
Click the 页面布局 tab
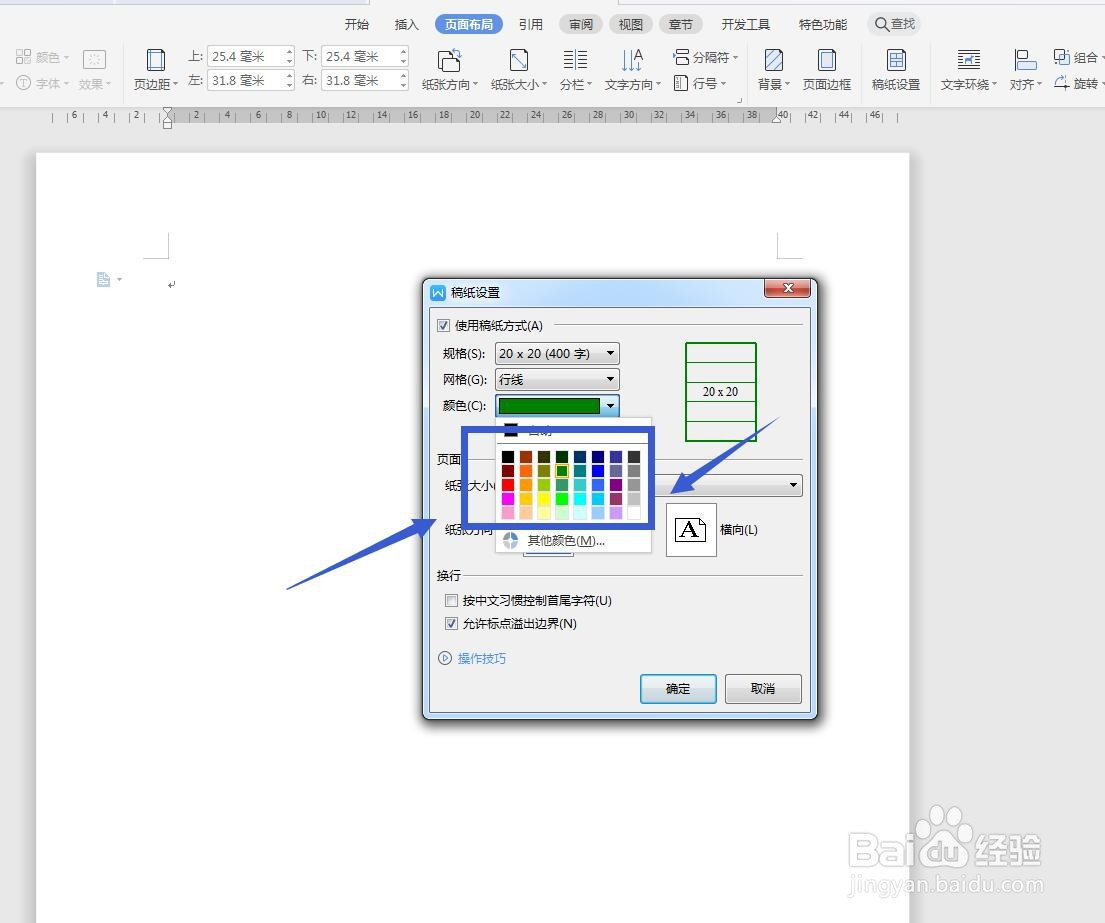tap(469, 25)
